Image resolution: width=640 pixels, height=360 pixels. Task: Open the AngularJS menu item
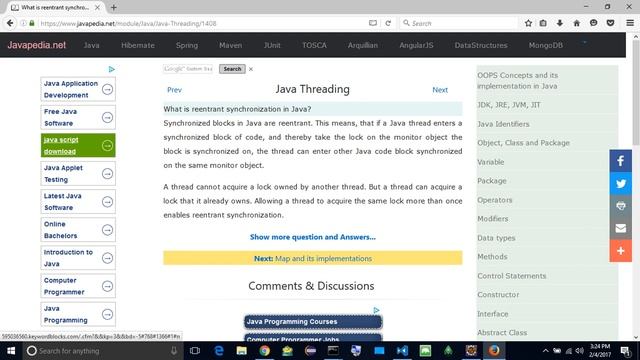coord(416,45)
